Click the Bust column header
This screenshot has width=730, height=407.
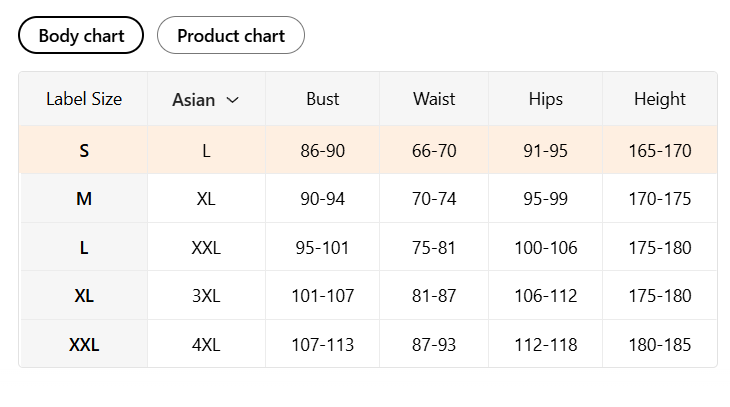point(323,99)
